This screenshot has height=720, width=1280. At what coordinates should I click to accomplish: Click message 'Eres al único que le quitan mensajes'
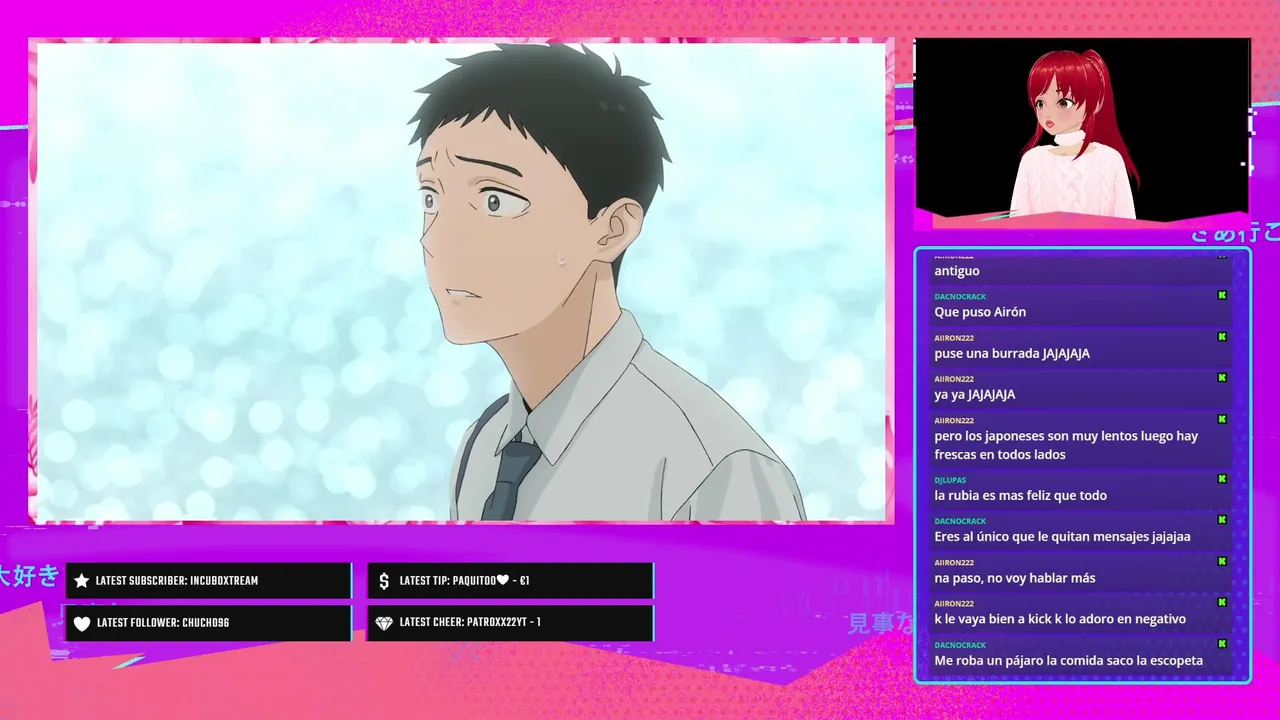click(1062, 537)
